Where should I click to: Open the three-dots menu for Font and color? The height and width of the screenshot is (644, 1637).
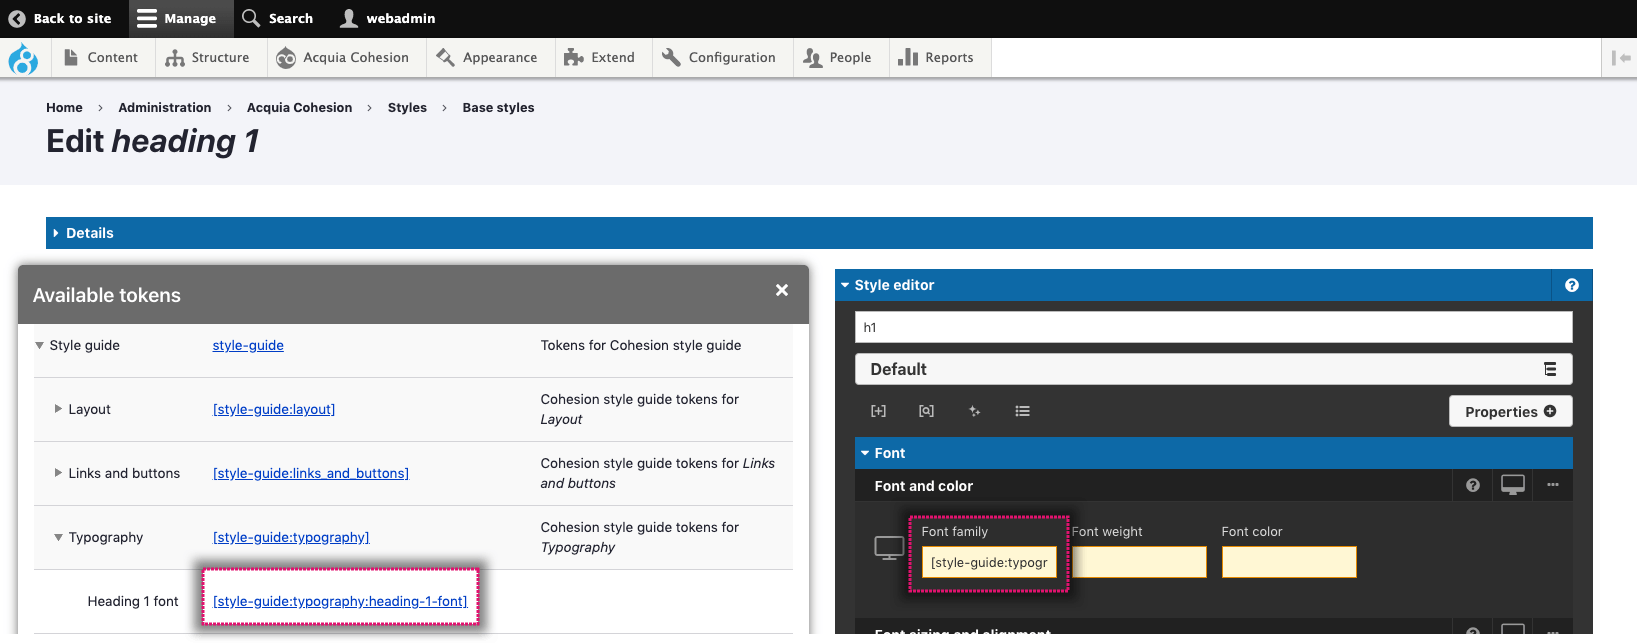1553,485
